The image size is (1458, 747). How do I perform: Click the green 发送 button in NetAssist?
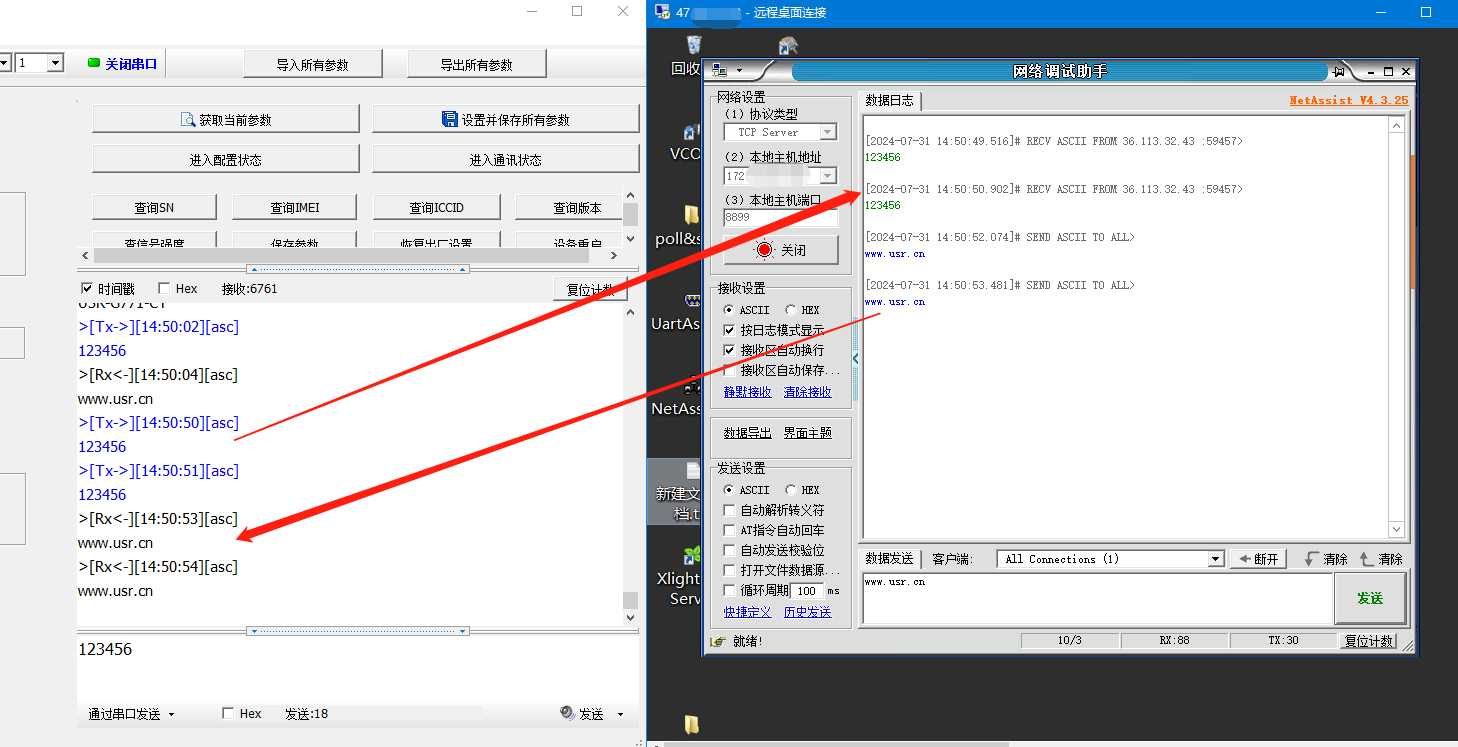[x=1370, y=598]
